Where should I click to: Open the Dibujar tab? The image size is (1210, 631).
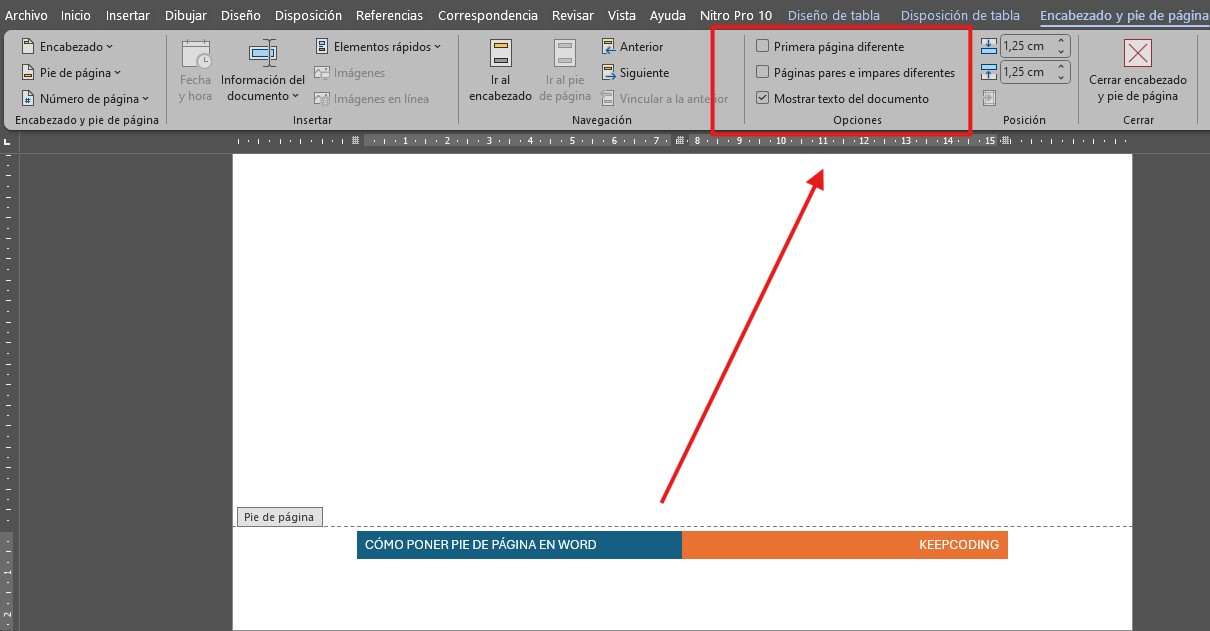(186, 15)
